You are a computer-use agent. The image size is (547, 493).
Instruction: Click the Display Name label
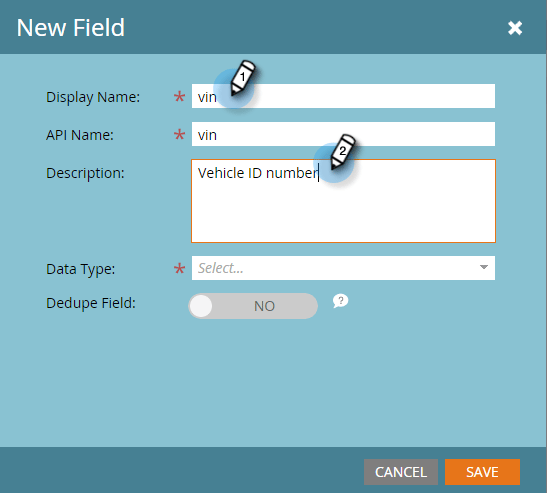click(x=93, y=97)
